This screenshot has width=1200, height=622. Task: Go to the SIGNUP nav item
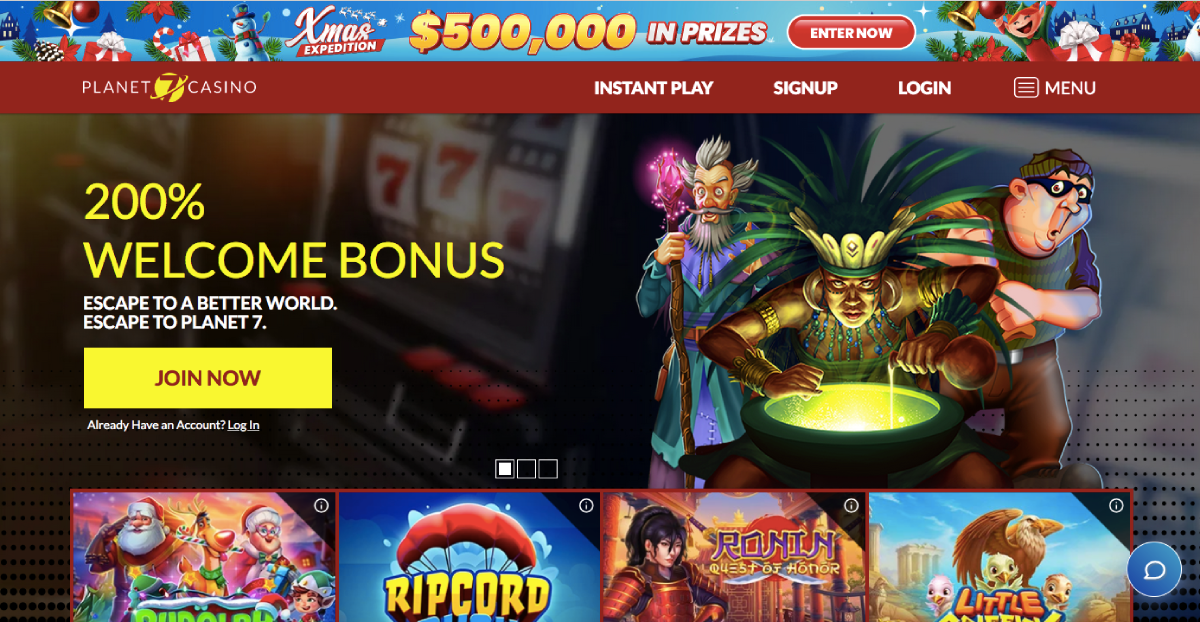pos(805,88)
